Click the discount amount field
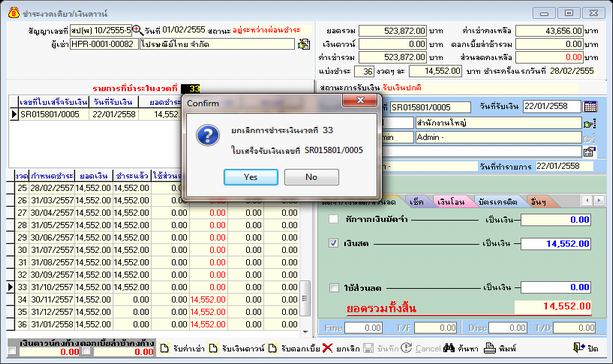Screen dimensions: 613x364 [x=556, y=287]
